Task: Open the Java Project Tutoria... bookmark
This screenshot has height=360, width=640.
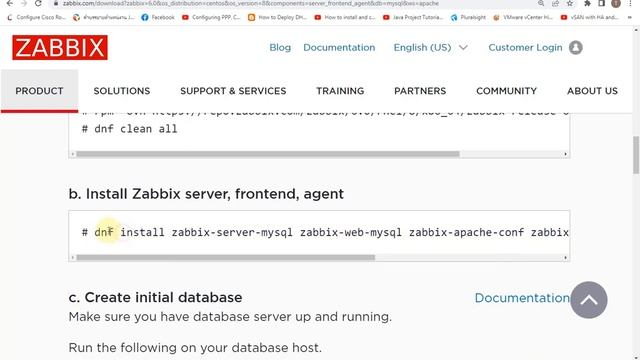Action: point(413,17)
